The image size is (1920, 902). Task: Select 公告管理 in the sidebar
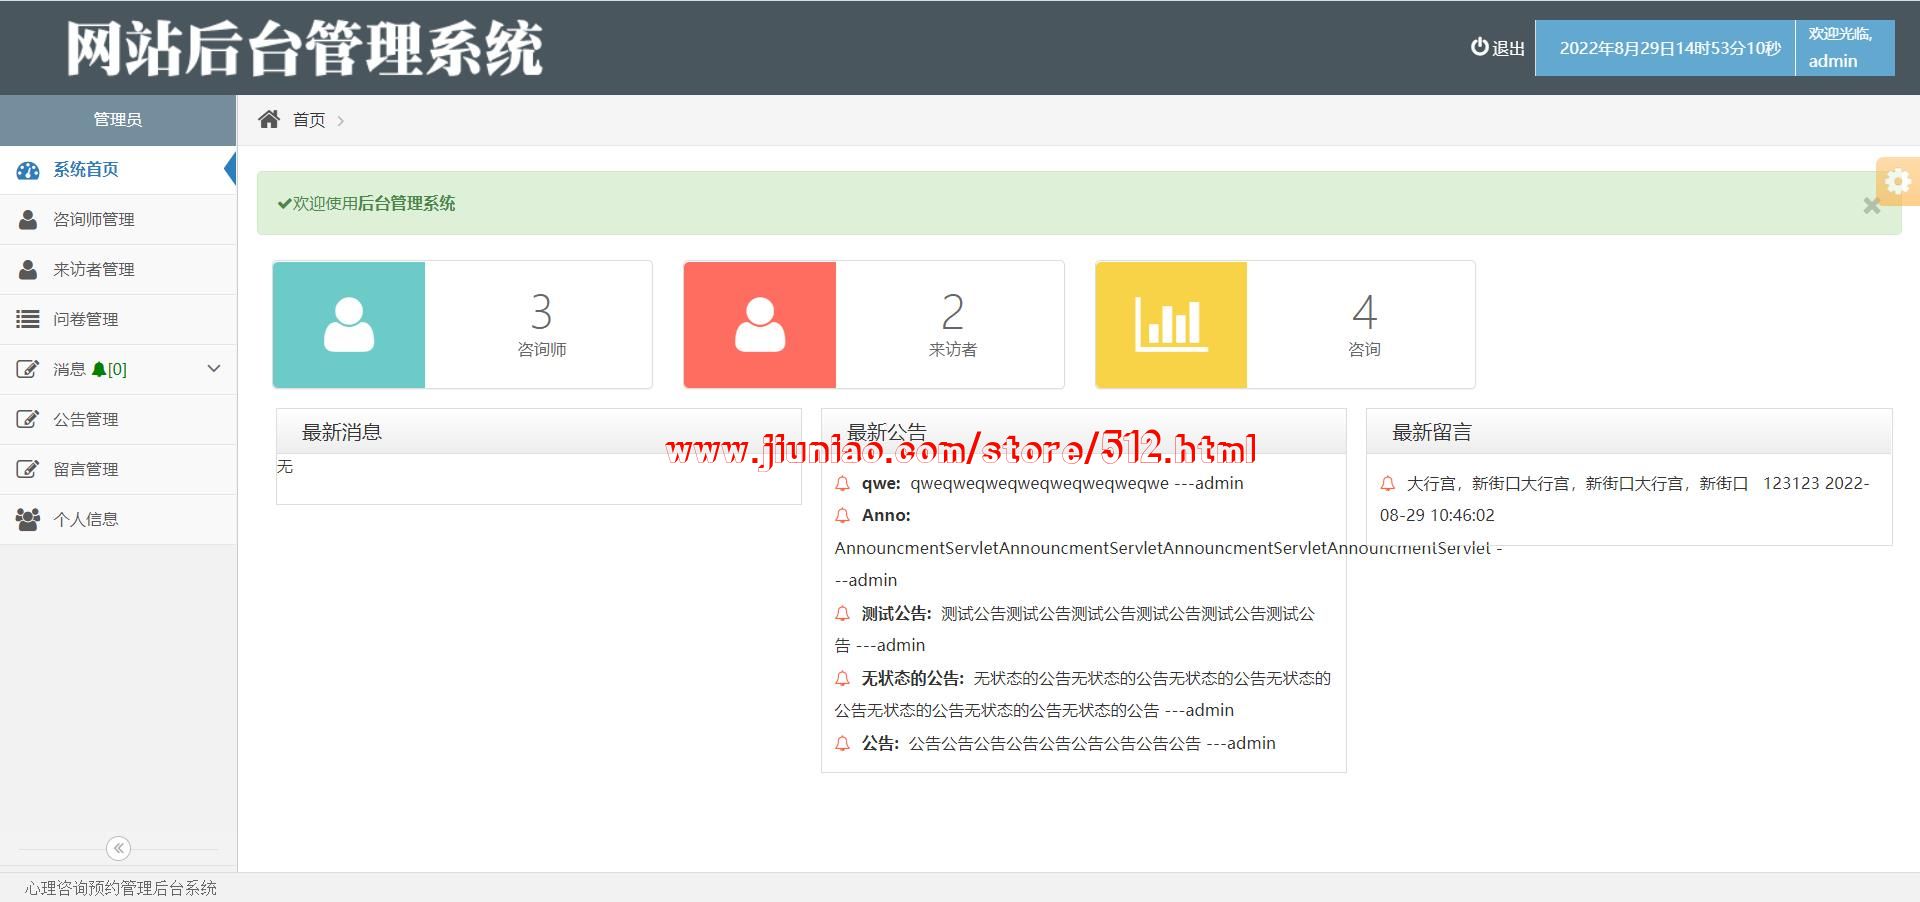pos(85,420)
